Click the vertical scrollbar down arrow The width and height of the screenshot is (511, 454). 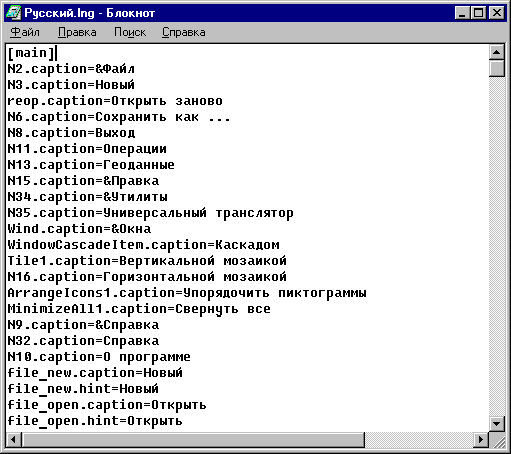(497, 424)
